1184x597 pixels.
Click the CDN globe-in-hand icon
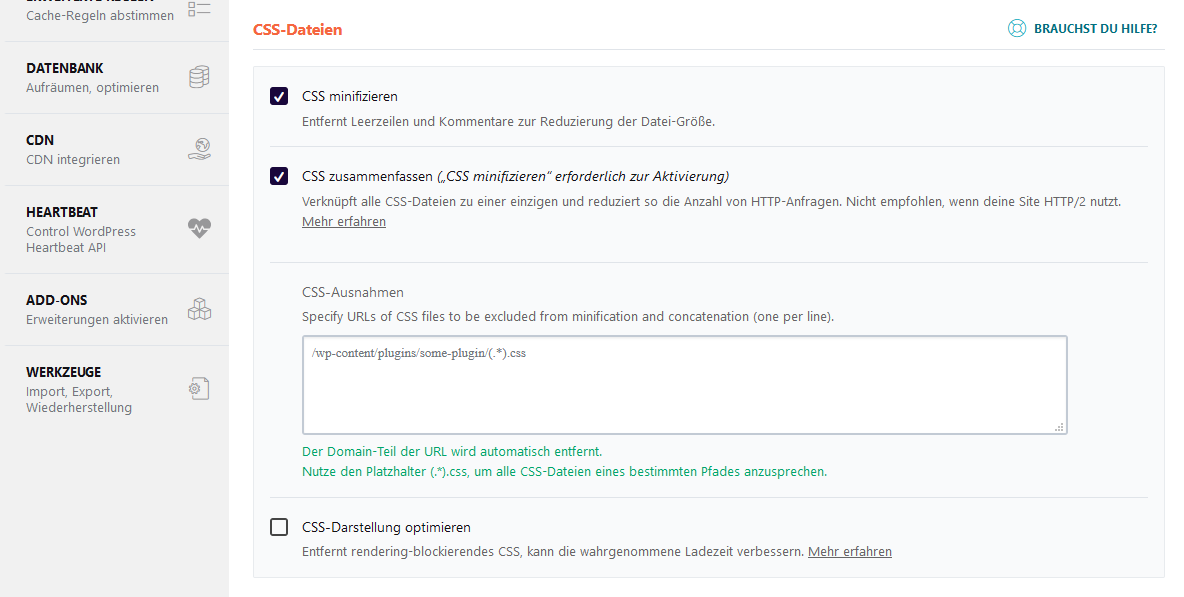click(199, 149)
